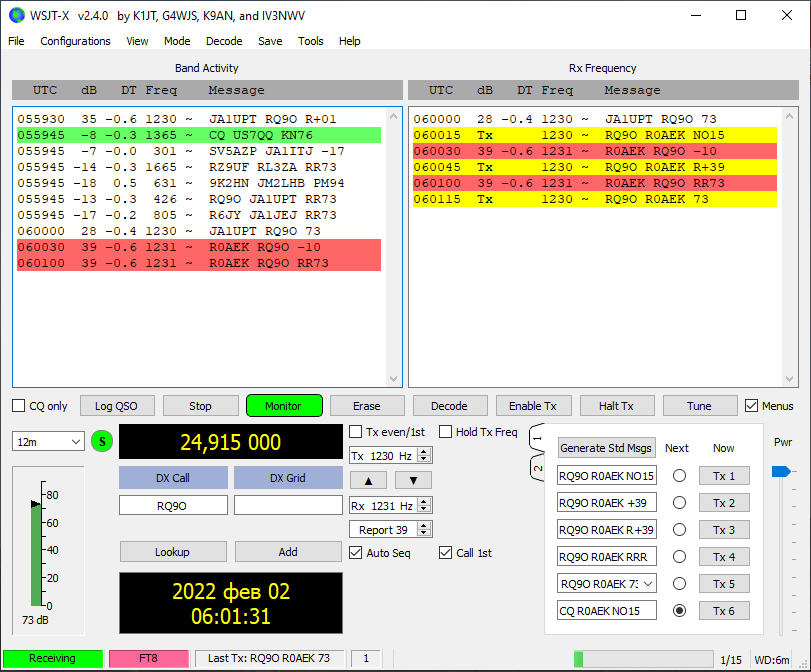Click the 24,915 000 frequency display
This screenshot has width=811, height=672.
(x=231, y=442)
